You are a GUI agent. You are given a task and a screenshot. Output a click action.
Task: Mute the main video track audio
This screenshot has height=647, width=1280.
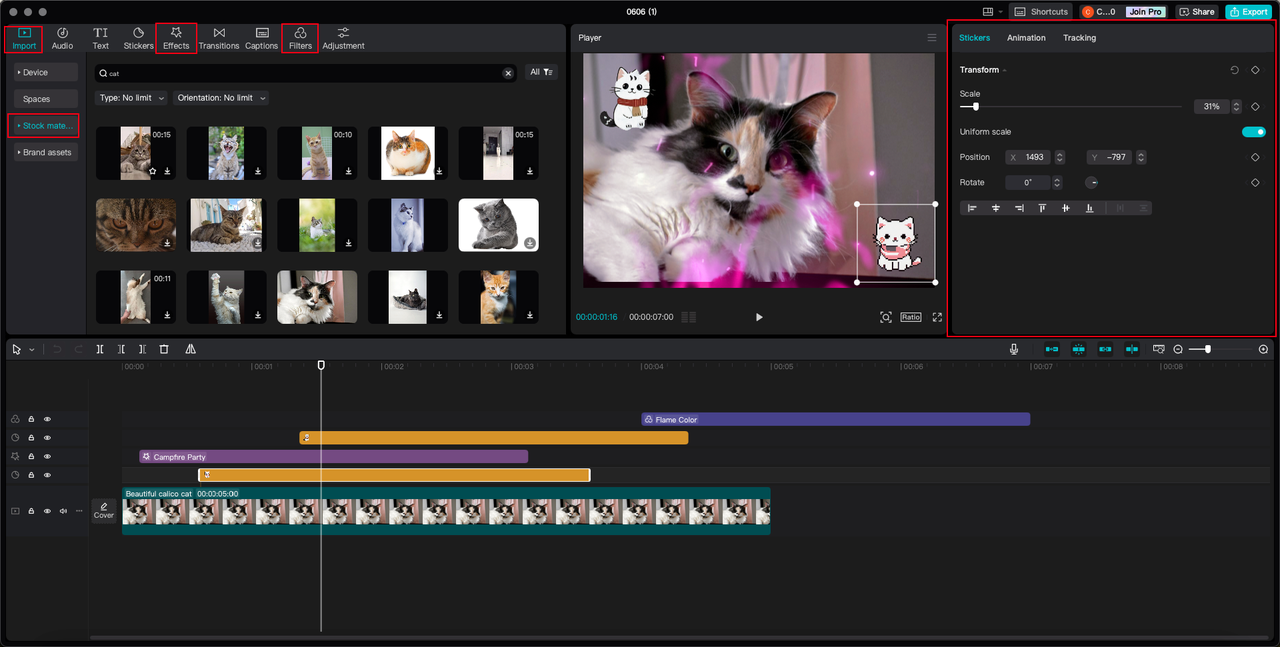(x=63, y=511)
